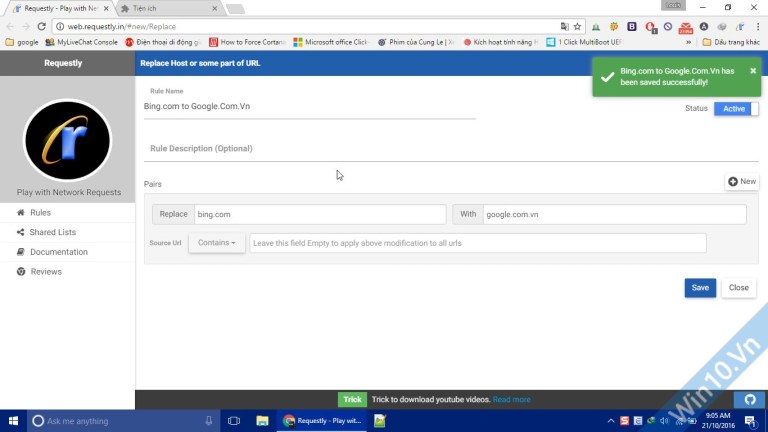Bookmark page with star icon
768x432 pixels.
[577, 26]
